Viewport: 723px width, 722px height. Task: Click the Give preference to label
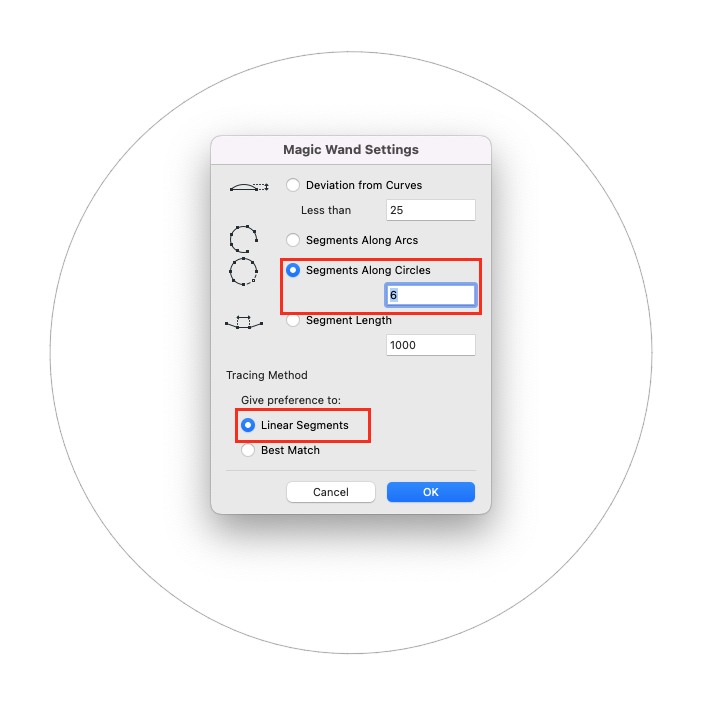click(291, 400)
